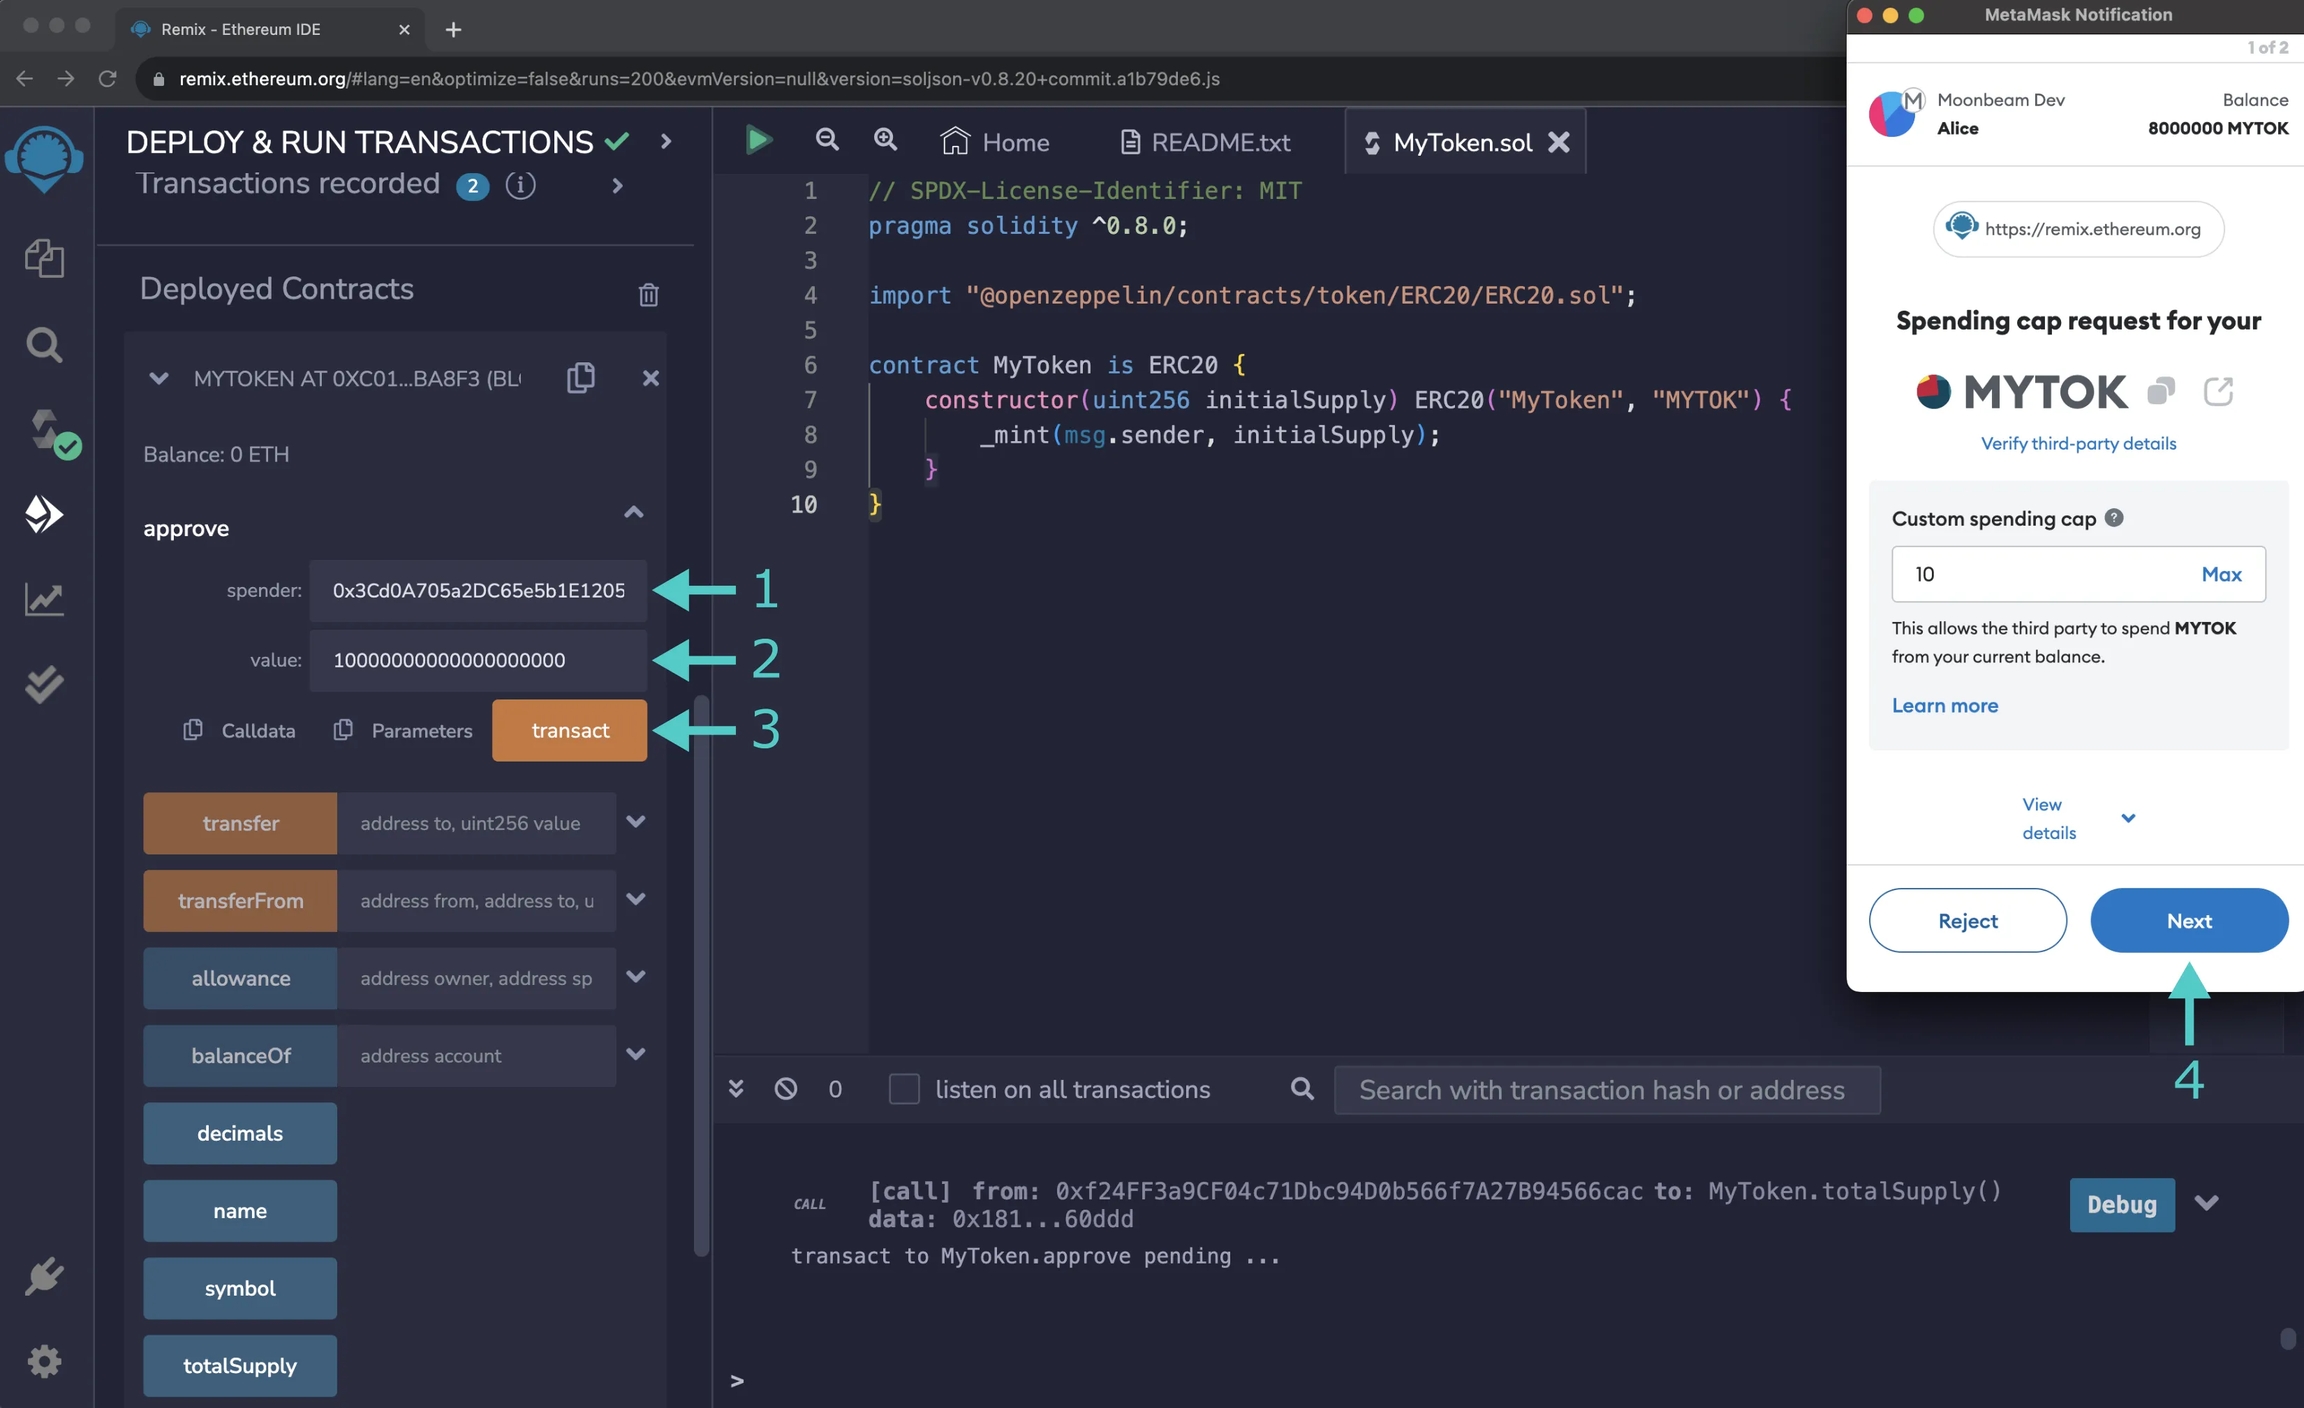Switch to the README.txt tab
Screen dimensions: 2304x1408
pos(1205,142)
